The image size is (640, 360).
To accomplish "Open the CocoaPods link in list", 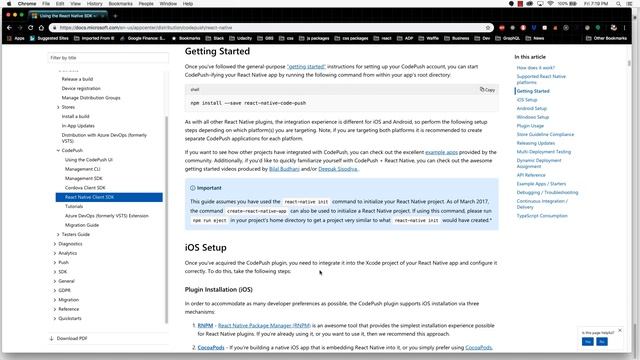I will [x=211, y=348].
